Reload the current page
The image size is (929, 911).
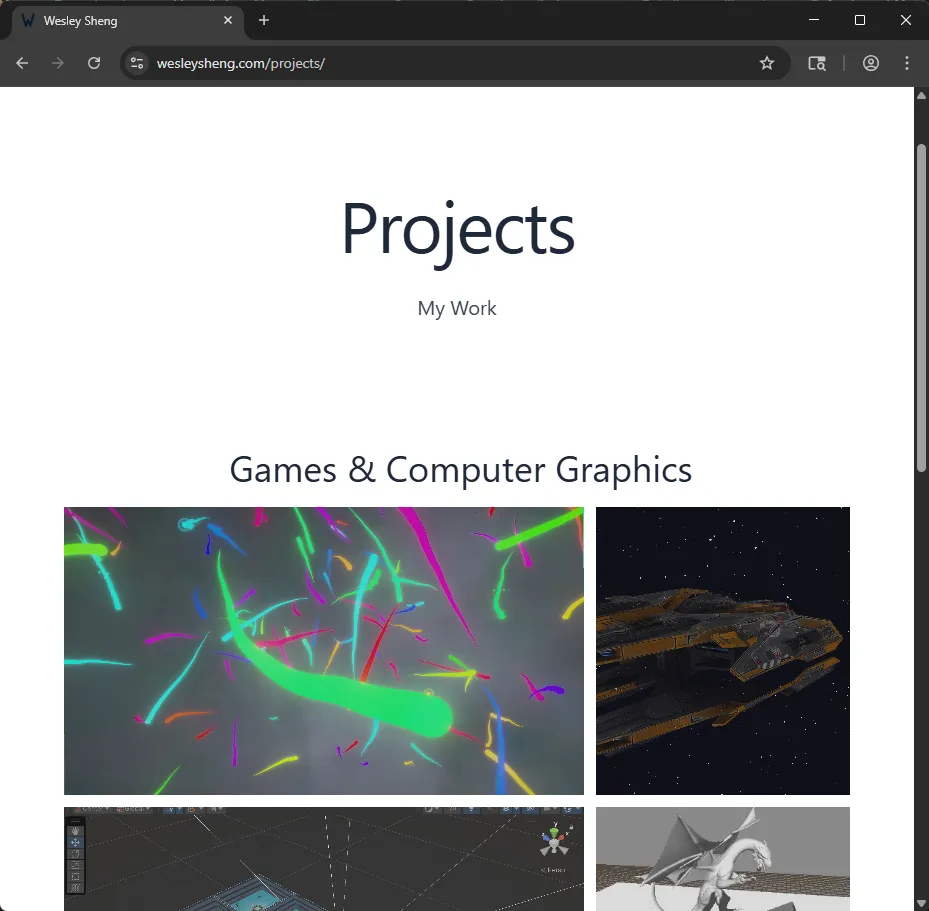pos(94,63)
